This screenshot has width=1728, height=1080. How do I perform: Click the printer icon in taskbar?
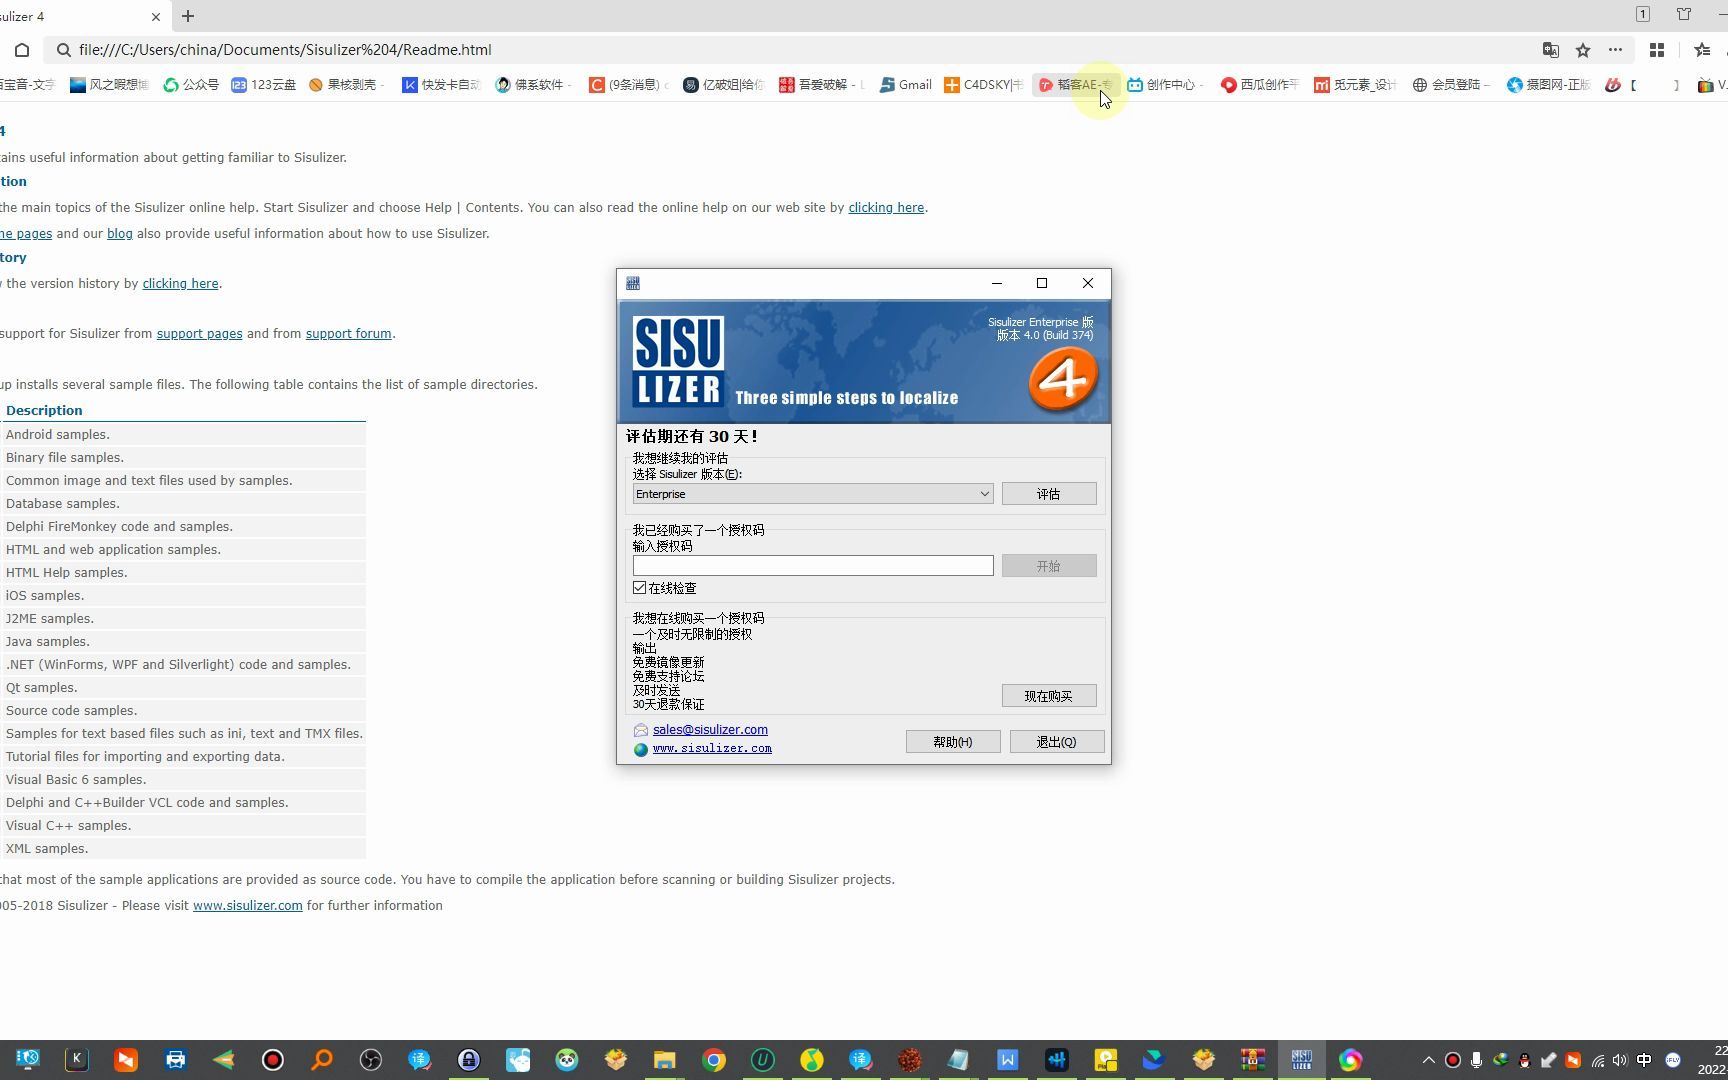coord(175,1060)
